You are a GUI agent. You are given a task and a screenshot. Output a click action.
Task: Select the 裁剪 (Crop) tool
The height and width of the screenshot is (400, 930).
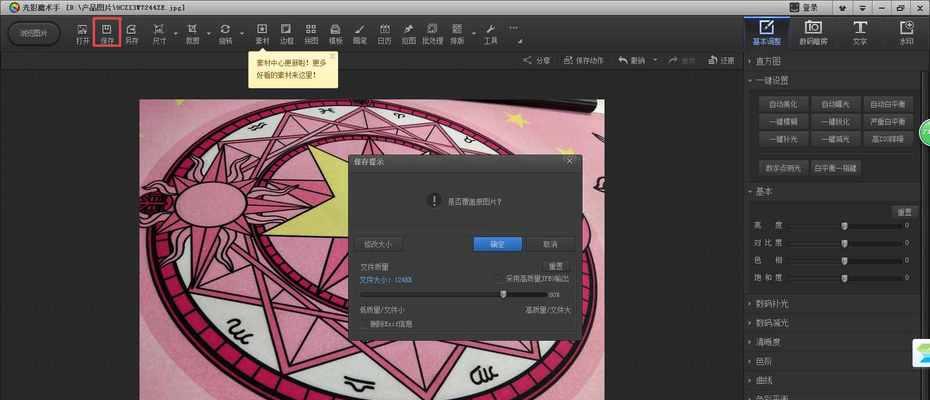coord(192,34)
